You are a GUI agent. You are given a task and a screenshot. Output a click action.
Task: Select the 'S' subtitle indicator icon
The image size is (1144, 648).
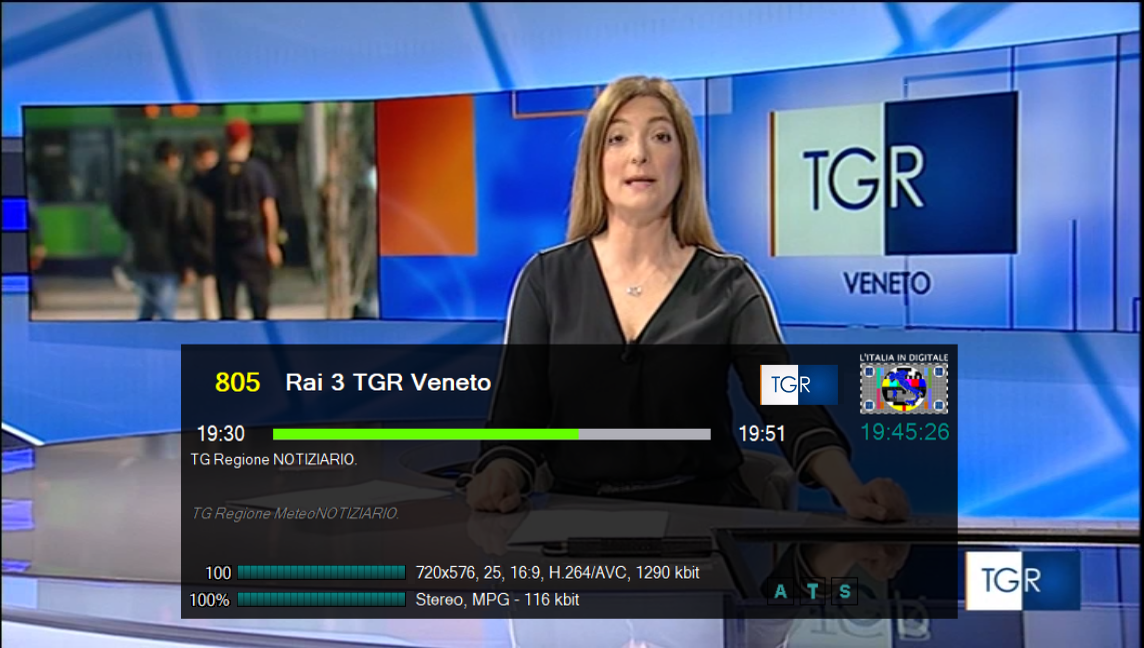pos(845,592)
